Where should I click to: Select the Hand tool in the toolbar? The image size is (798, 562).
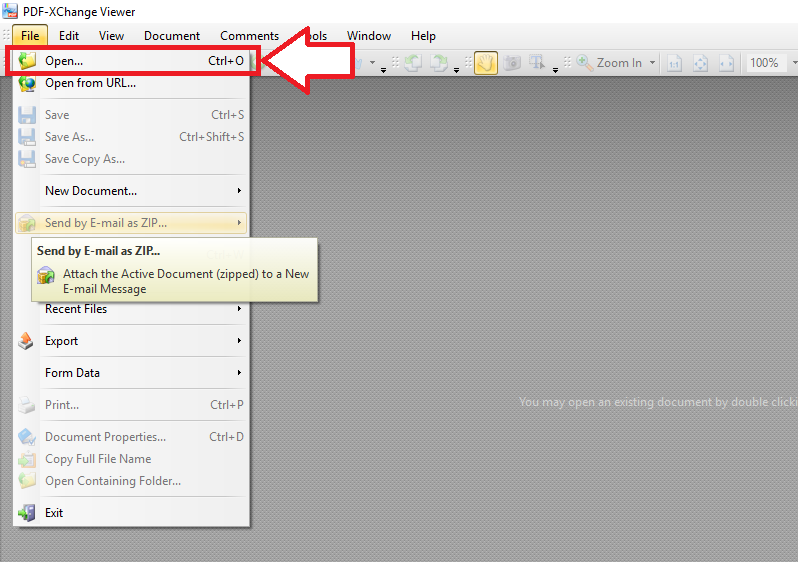coord(486,63)
